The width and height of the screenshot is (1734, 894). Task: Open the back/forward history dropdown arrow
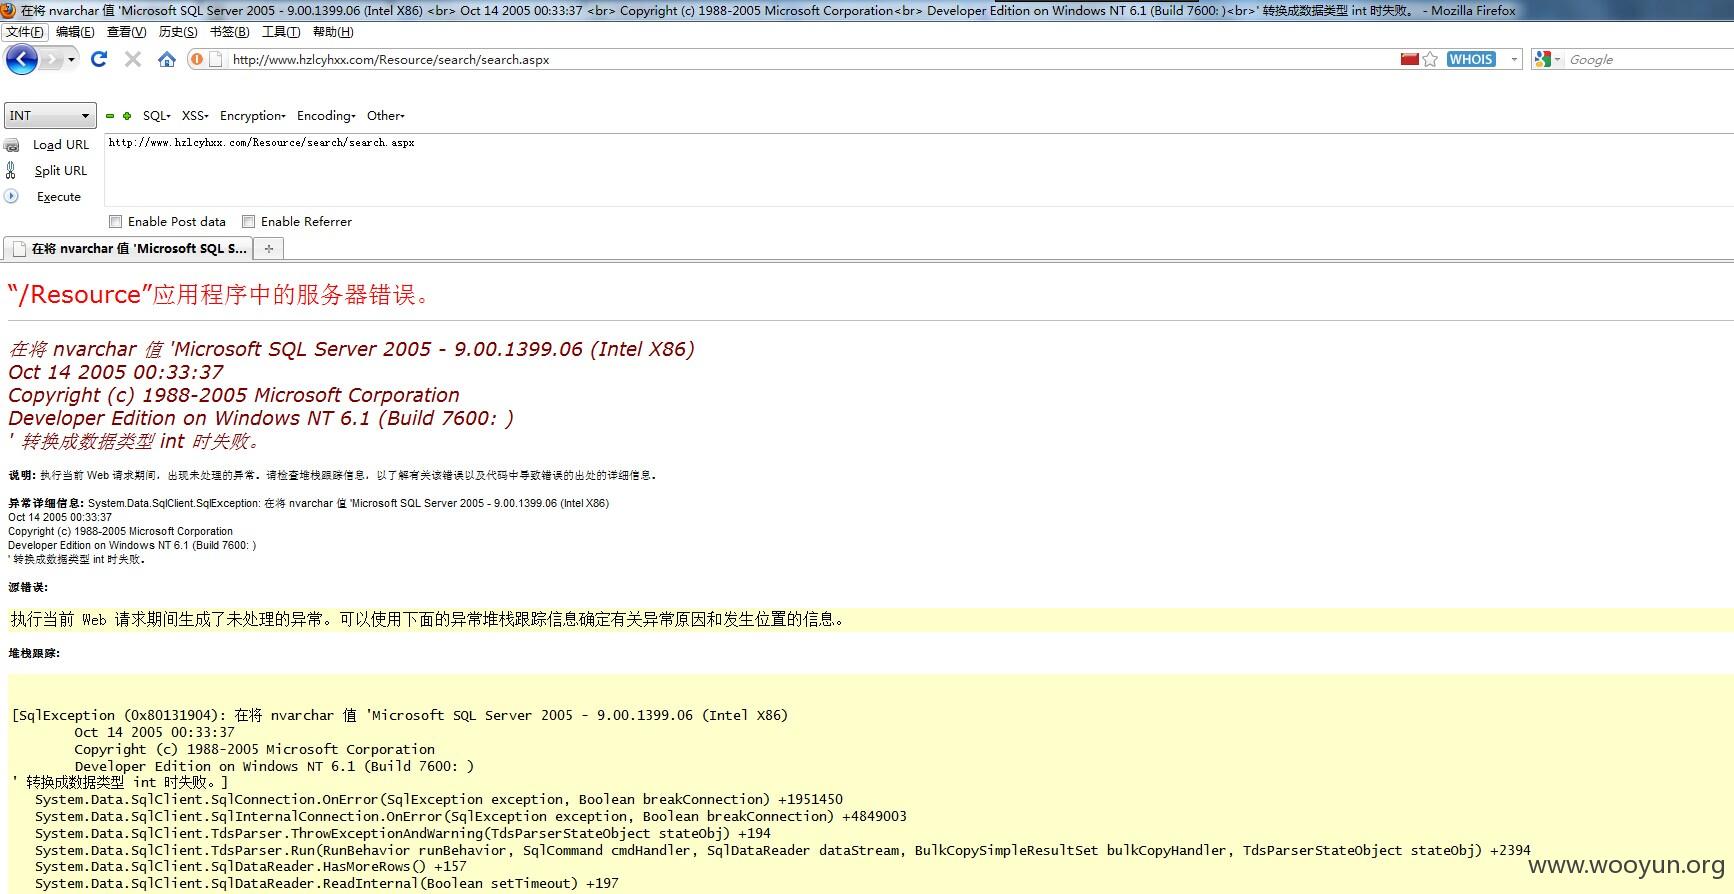71,59
